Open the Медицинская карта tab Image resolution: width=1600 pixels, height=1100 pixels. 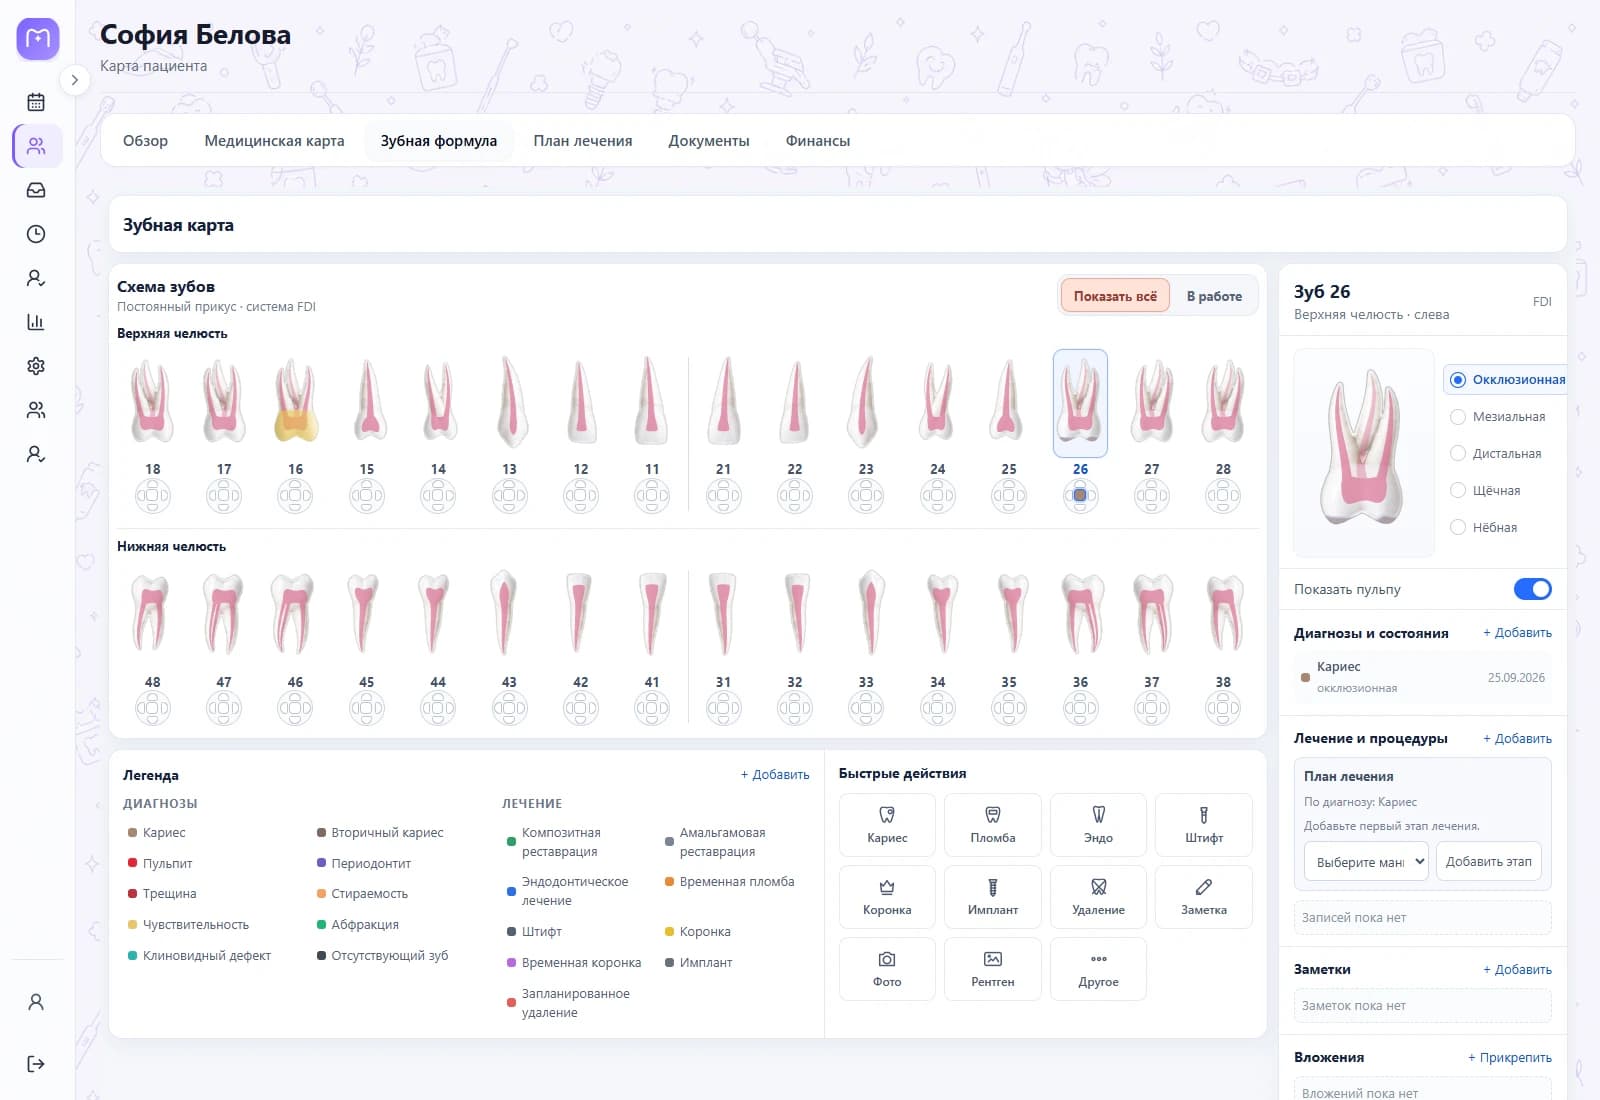[274, 141]
